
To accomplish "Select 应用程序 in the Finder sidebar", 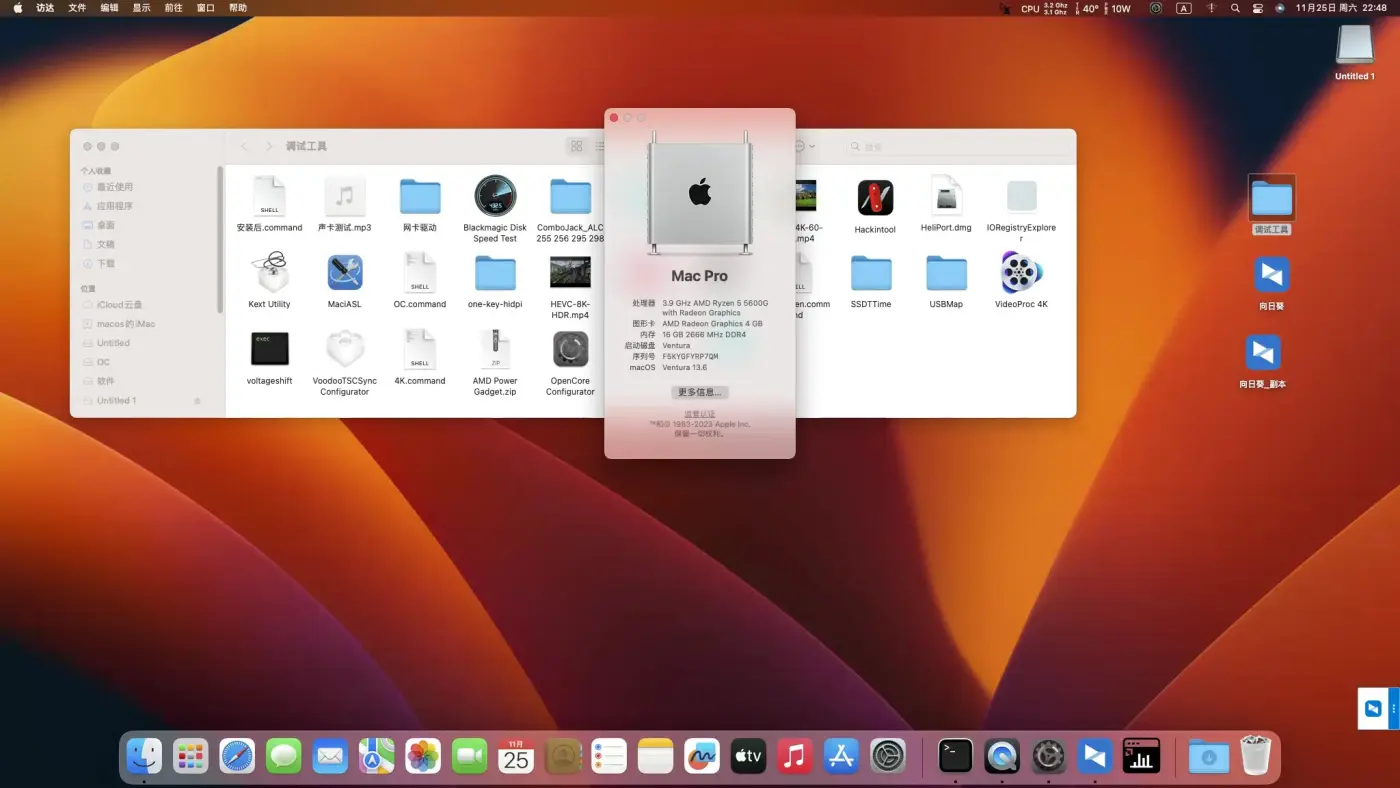I will pyautogui.click(x=114, y=206).
